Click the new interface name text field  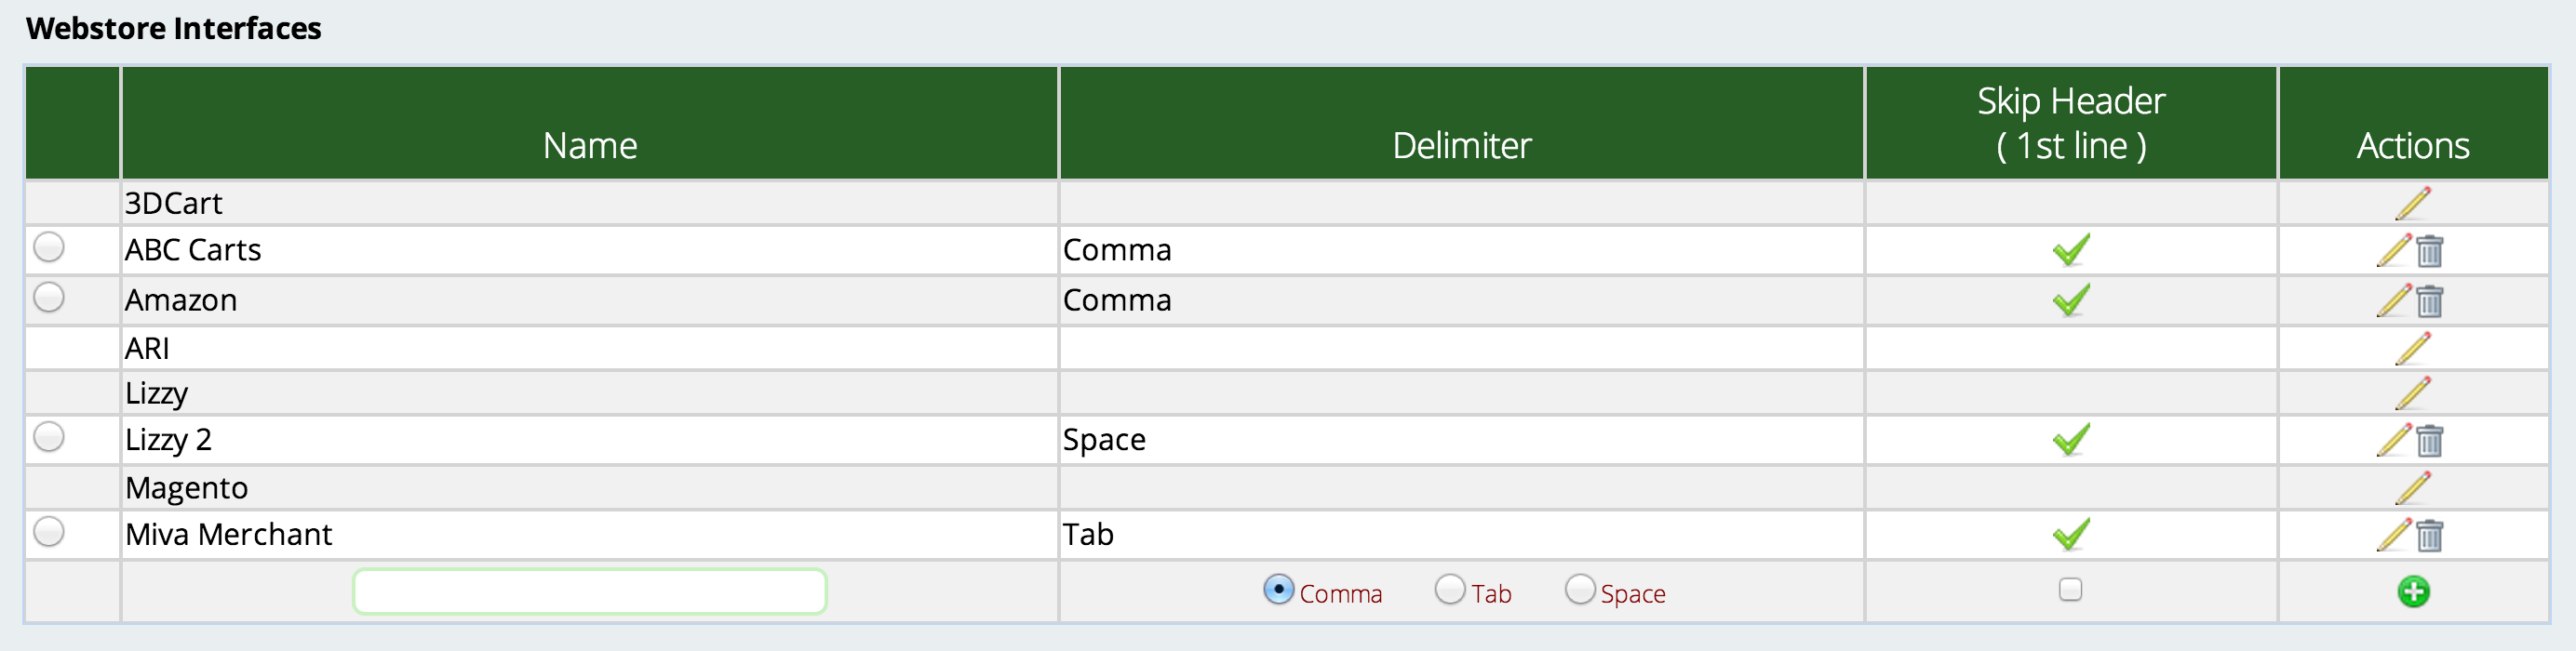(x=589, y=592)
